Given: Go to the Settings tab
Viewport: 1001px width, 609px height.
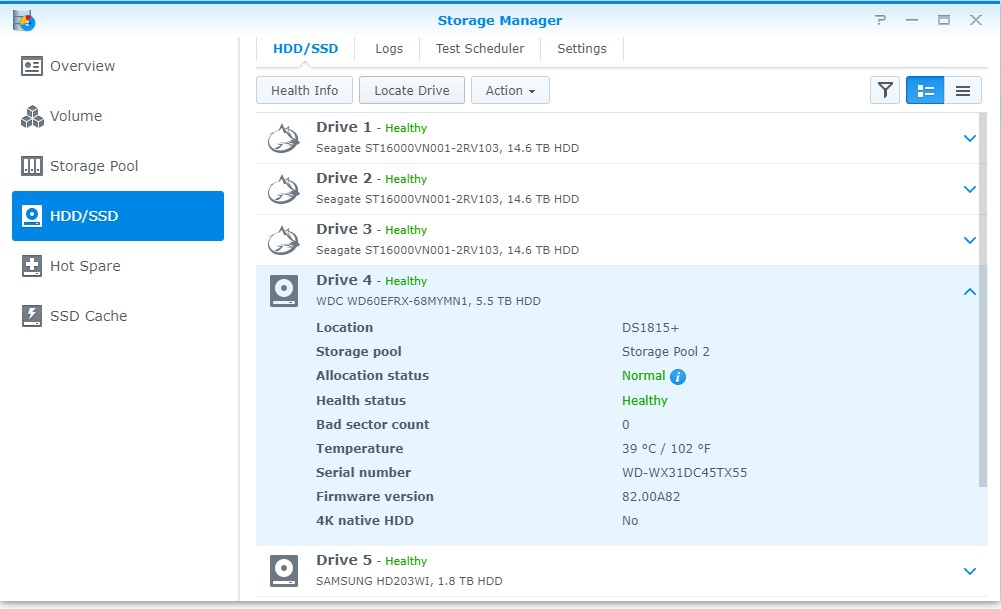Looking at the screenshot, I should (x=582, y=49).
